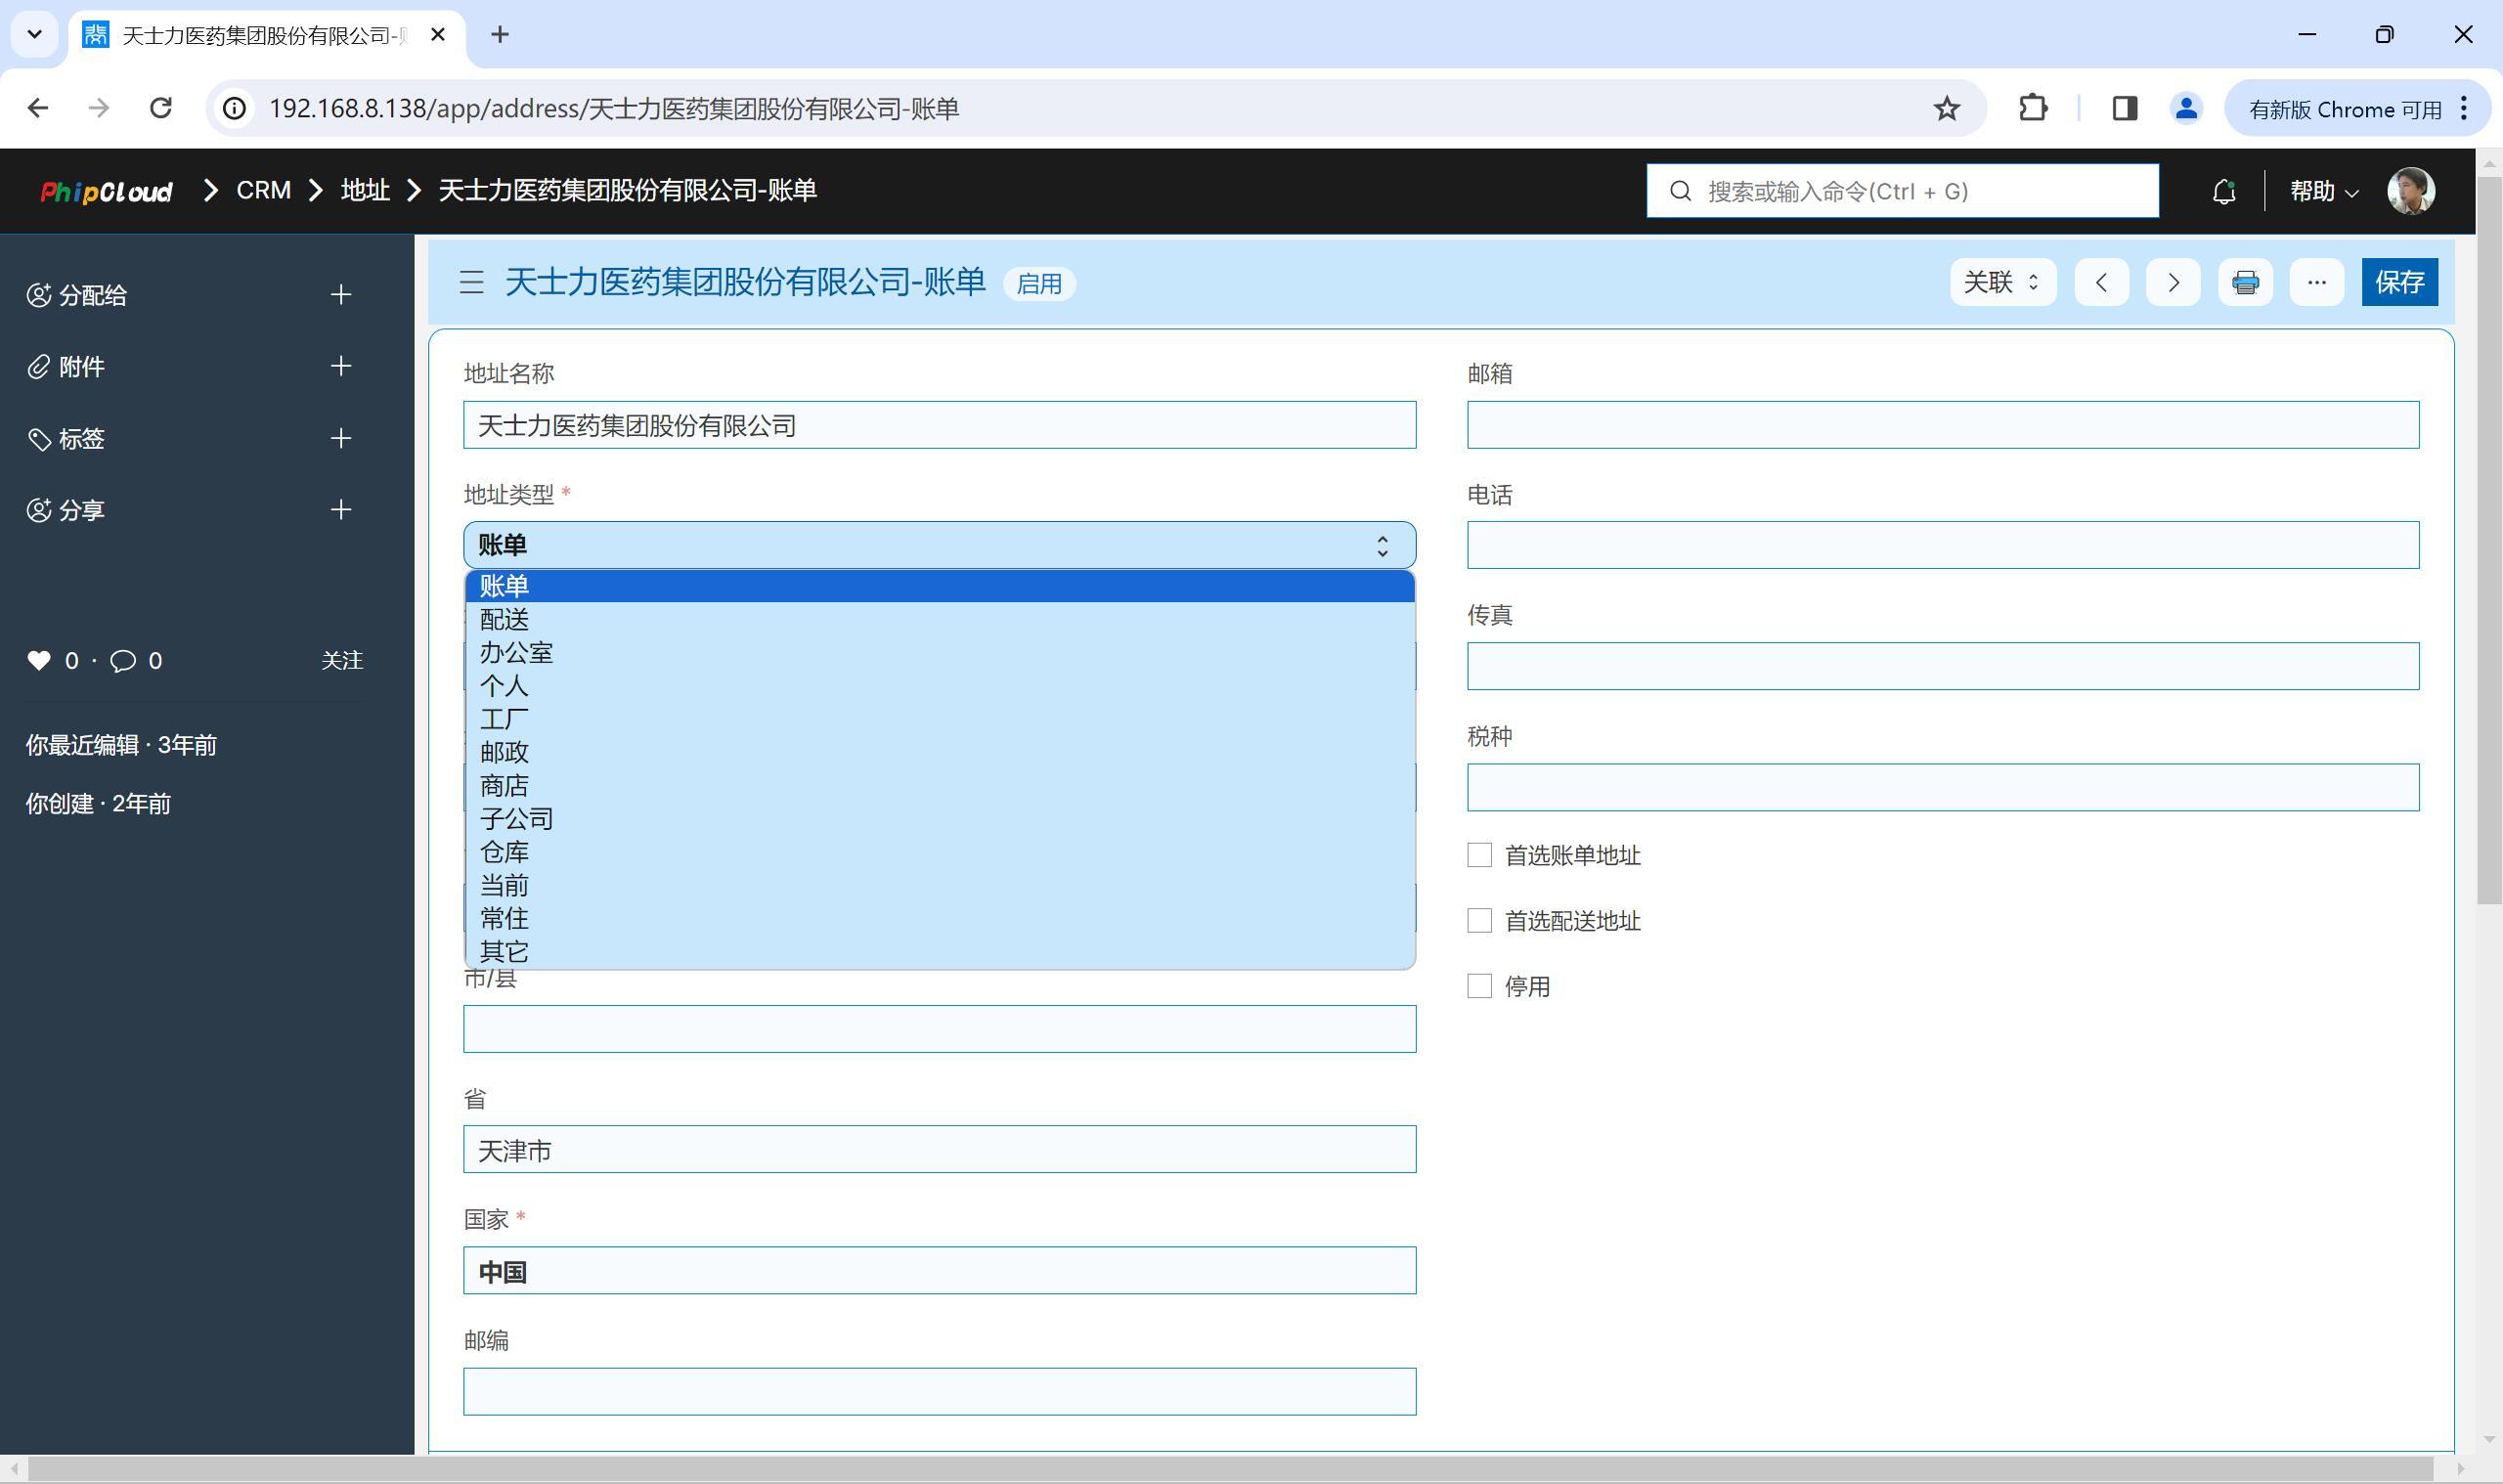Add a share with the 分享 plus
Viewport: 2503px width, 1484px height.
[341, 509]
